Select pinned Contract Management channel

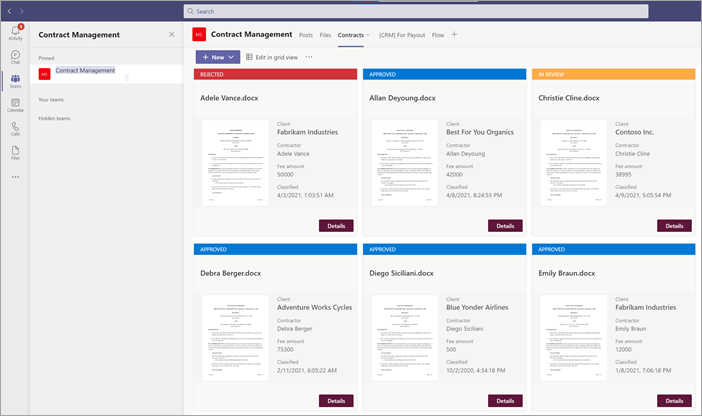[106, 74]
